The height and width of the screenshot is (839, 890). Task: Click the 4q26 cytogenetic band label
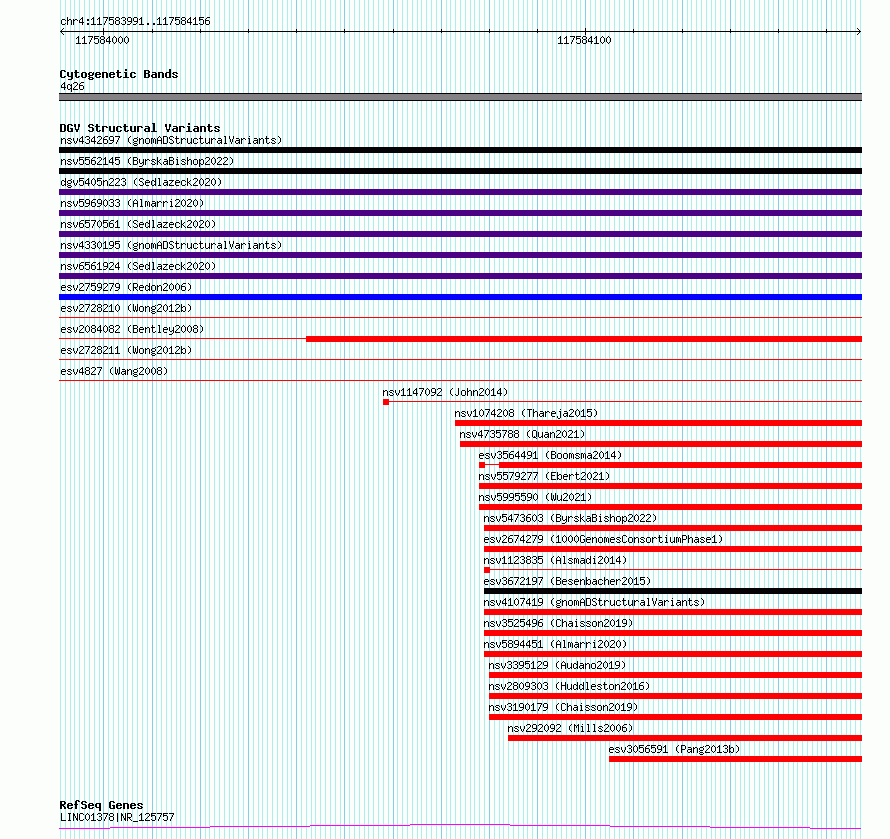point(72,86)
